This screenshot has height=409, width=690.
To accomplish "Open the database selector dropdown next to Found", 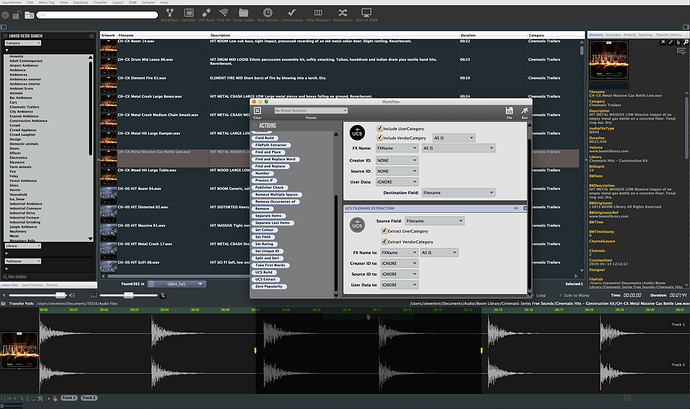I will [176, 284].
